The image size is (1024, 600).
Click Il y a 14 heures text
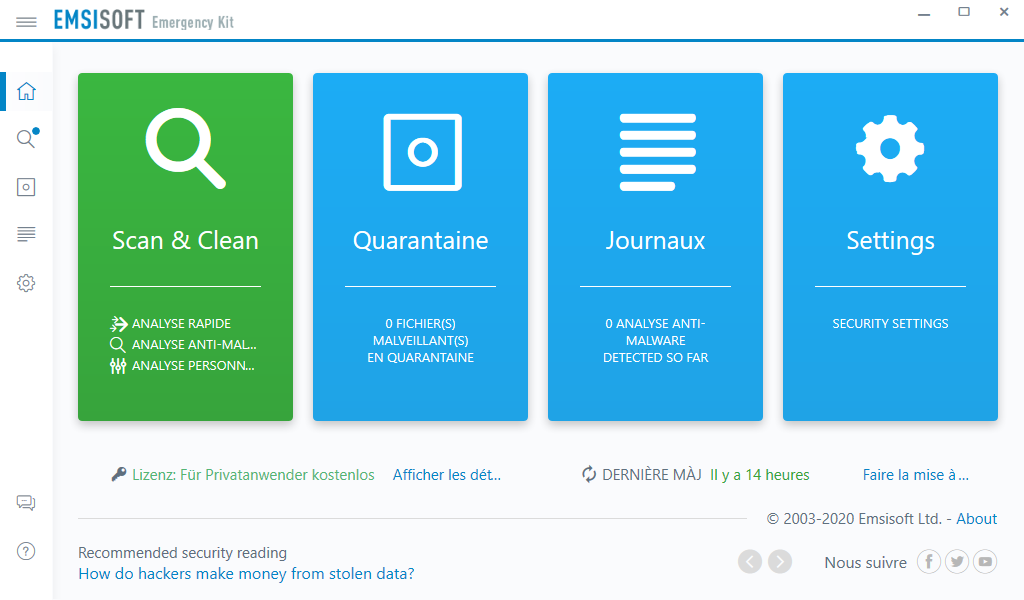click(760, 475)
